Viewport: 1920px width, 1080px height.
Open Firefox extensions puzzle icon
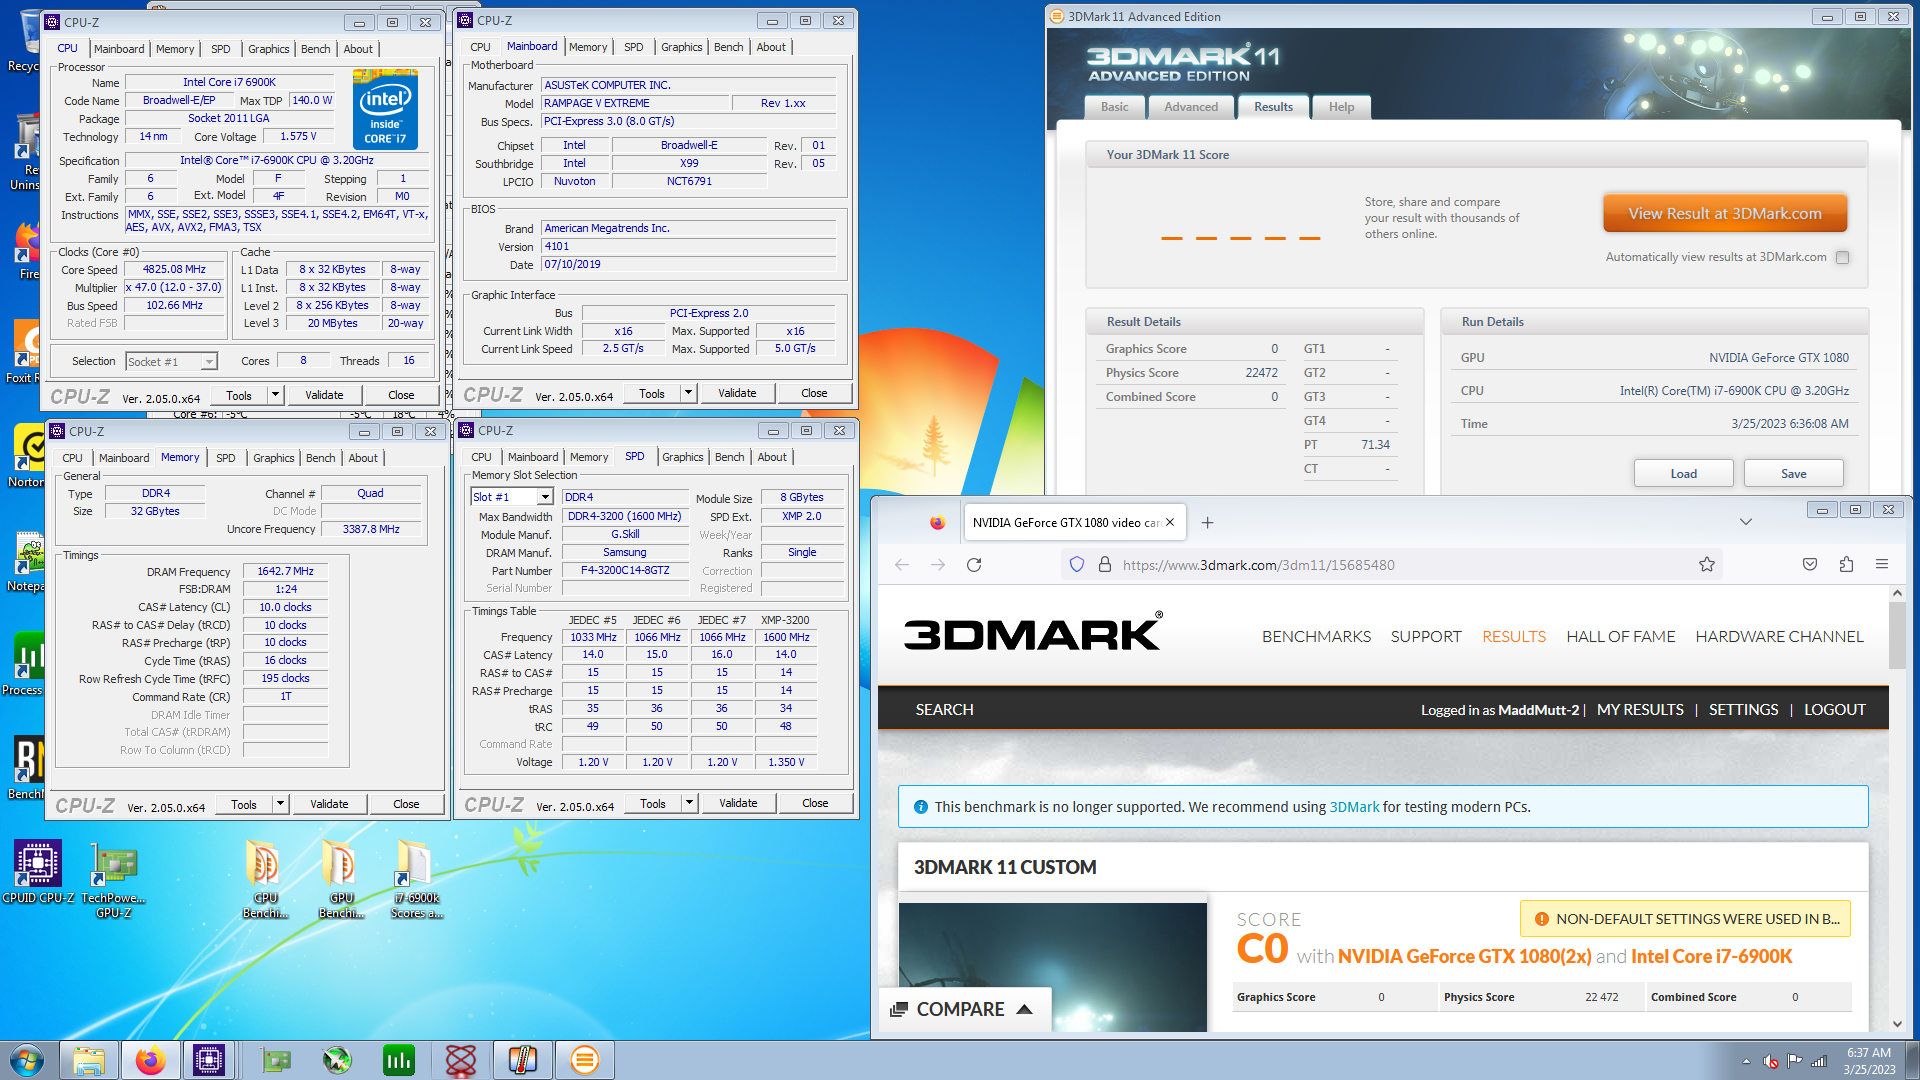point(1846,565)
